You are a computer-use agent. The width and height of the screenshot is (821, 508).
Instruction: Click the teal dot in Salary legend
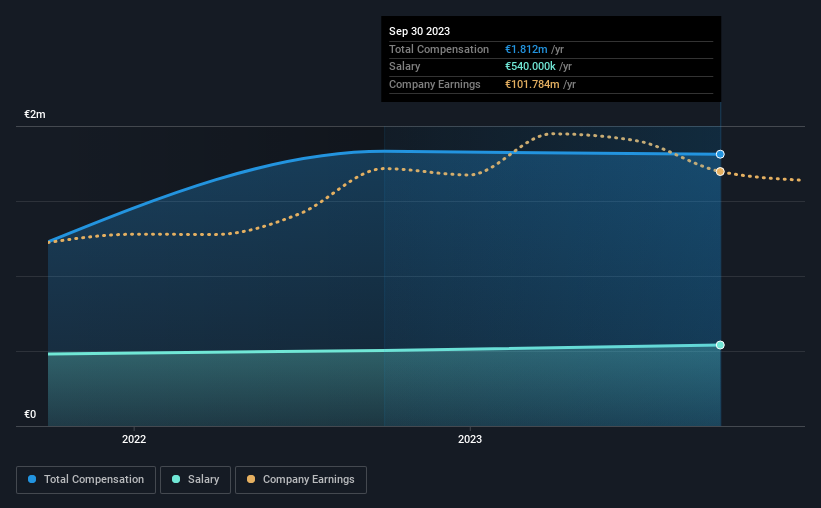coord(176,479)
